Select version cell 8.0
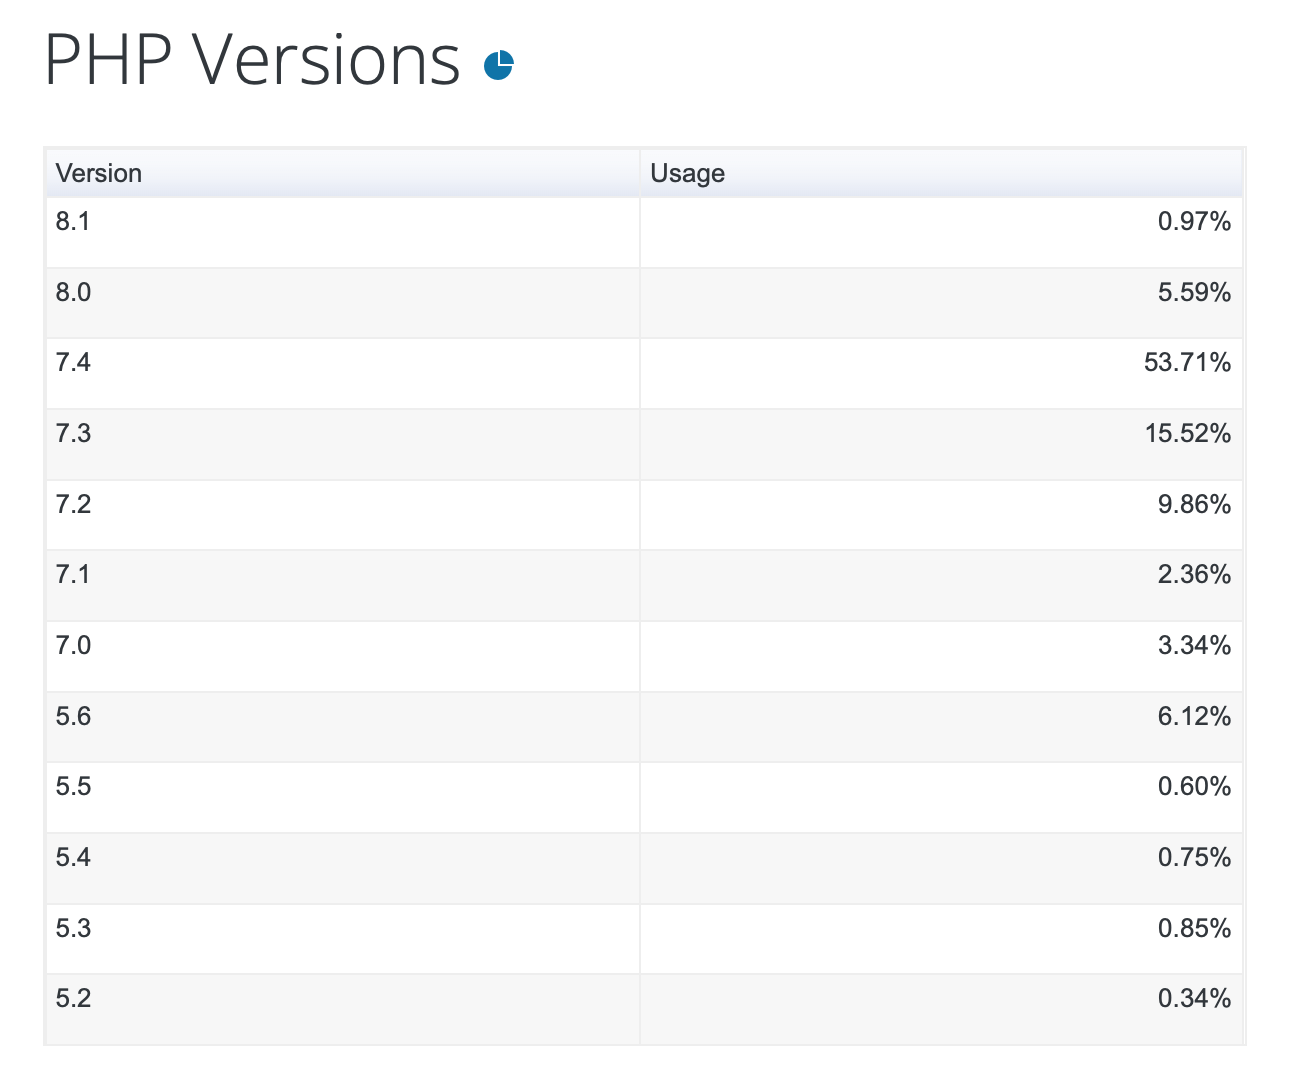 pyautogui.click(x=343, y=303)
